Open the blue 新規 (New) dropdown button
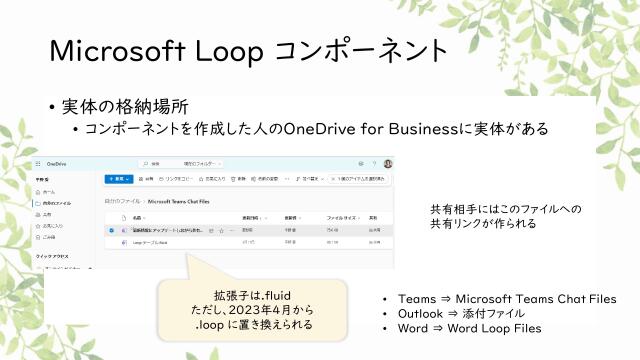This screenshot has width=640, height=360. pyautogui.click(x=119, y=179)
